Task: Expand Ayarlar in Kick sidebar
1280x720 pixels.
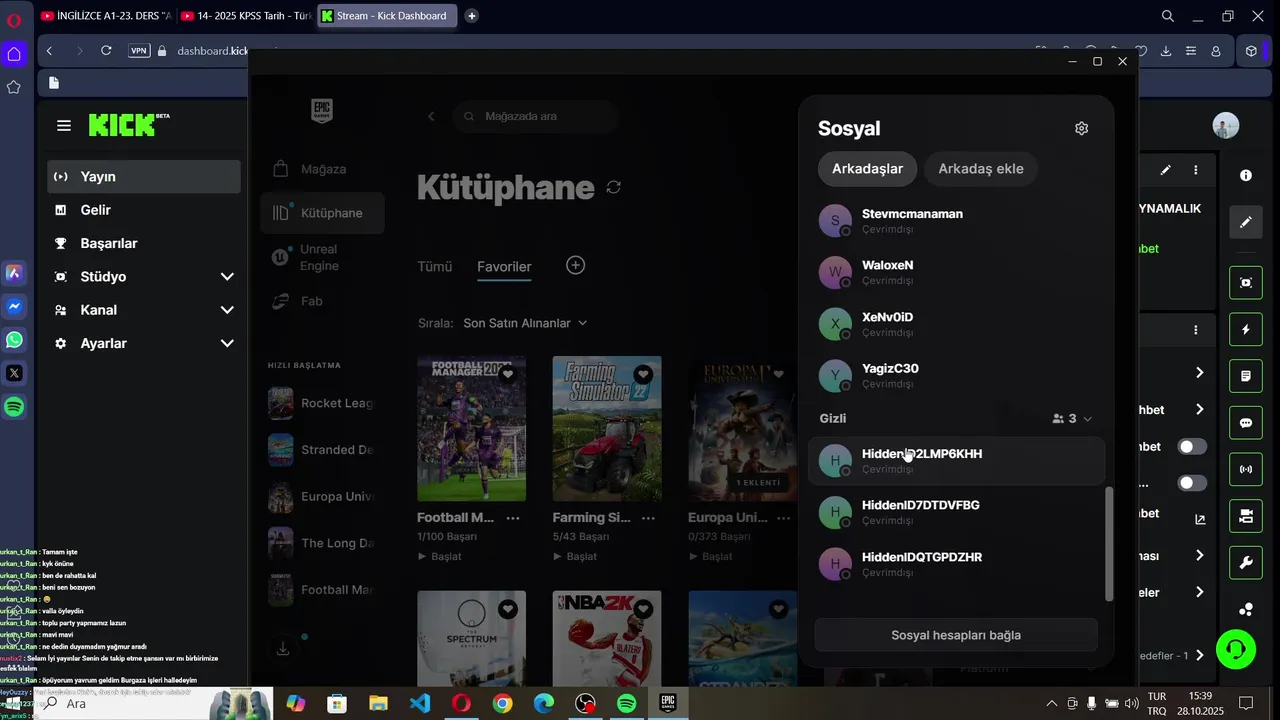Action: (x=144, y=343)
